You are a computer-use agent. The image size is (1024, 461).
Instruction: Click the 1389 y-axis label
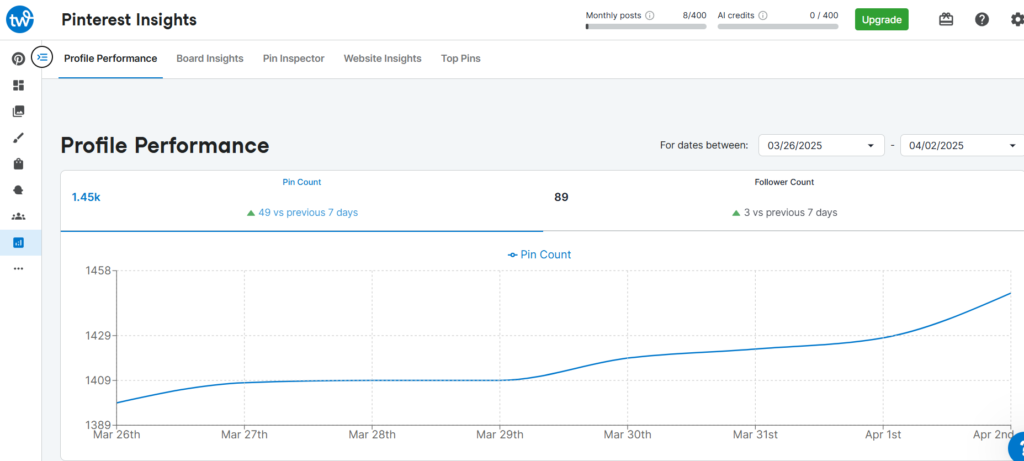[98, 424]
